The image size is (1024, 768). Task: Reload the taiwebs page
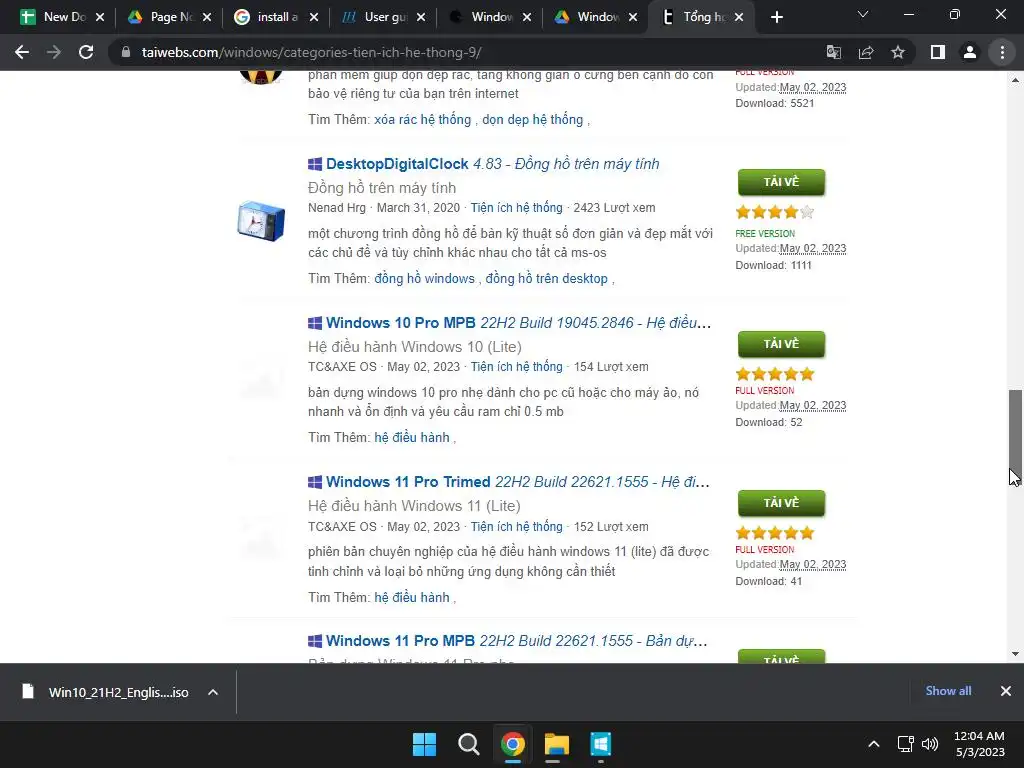(x=86, y=52)
